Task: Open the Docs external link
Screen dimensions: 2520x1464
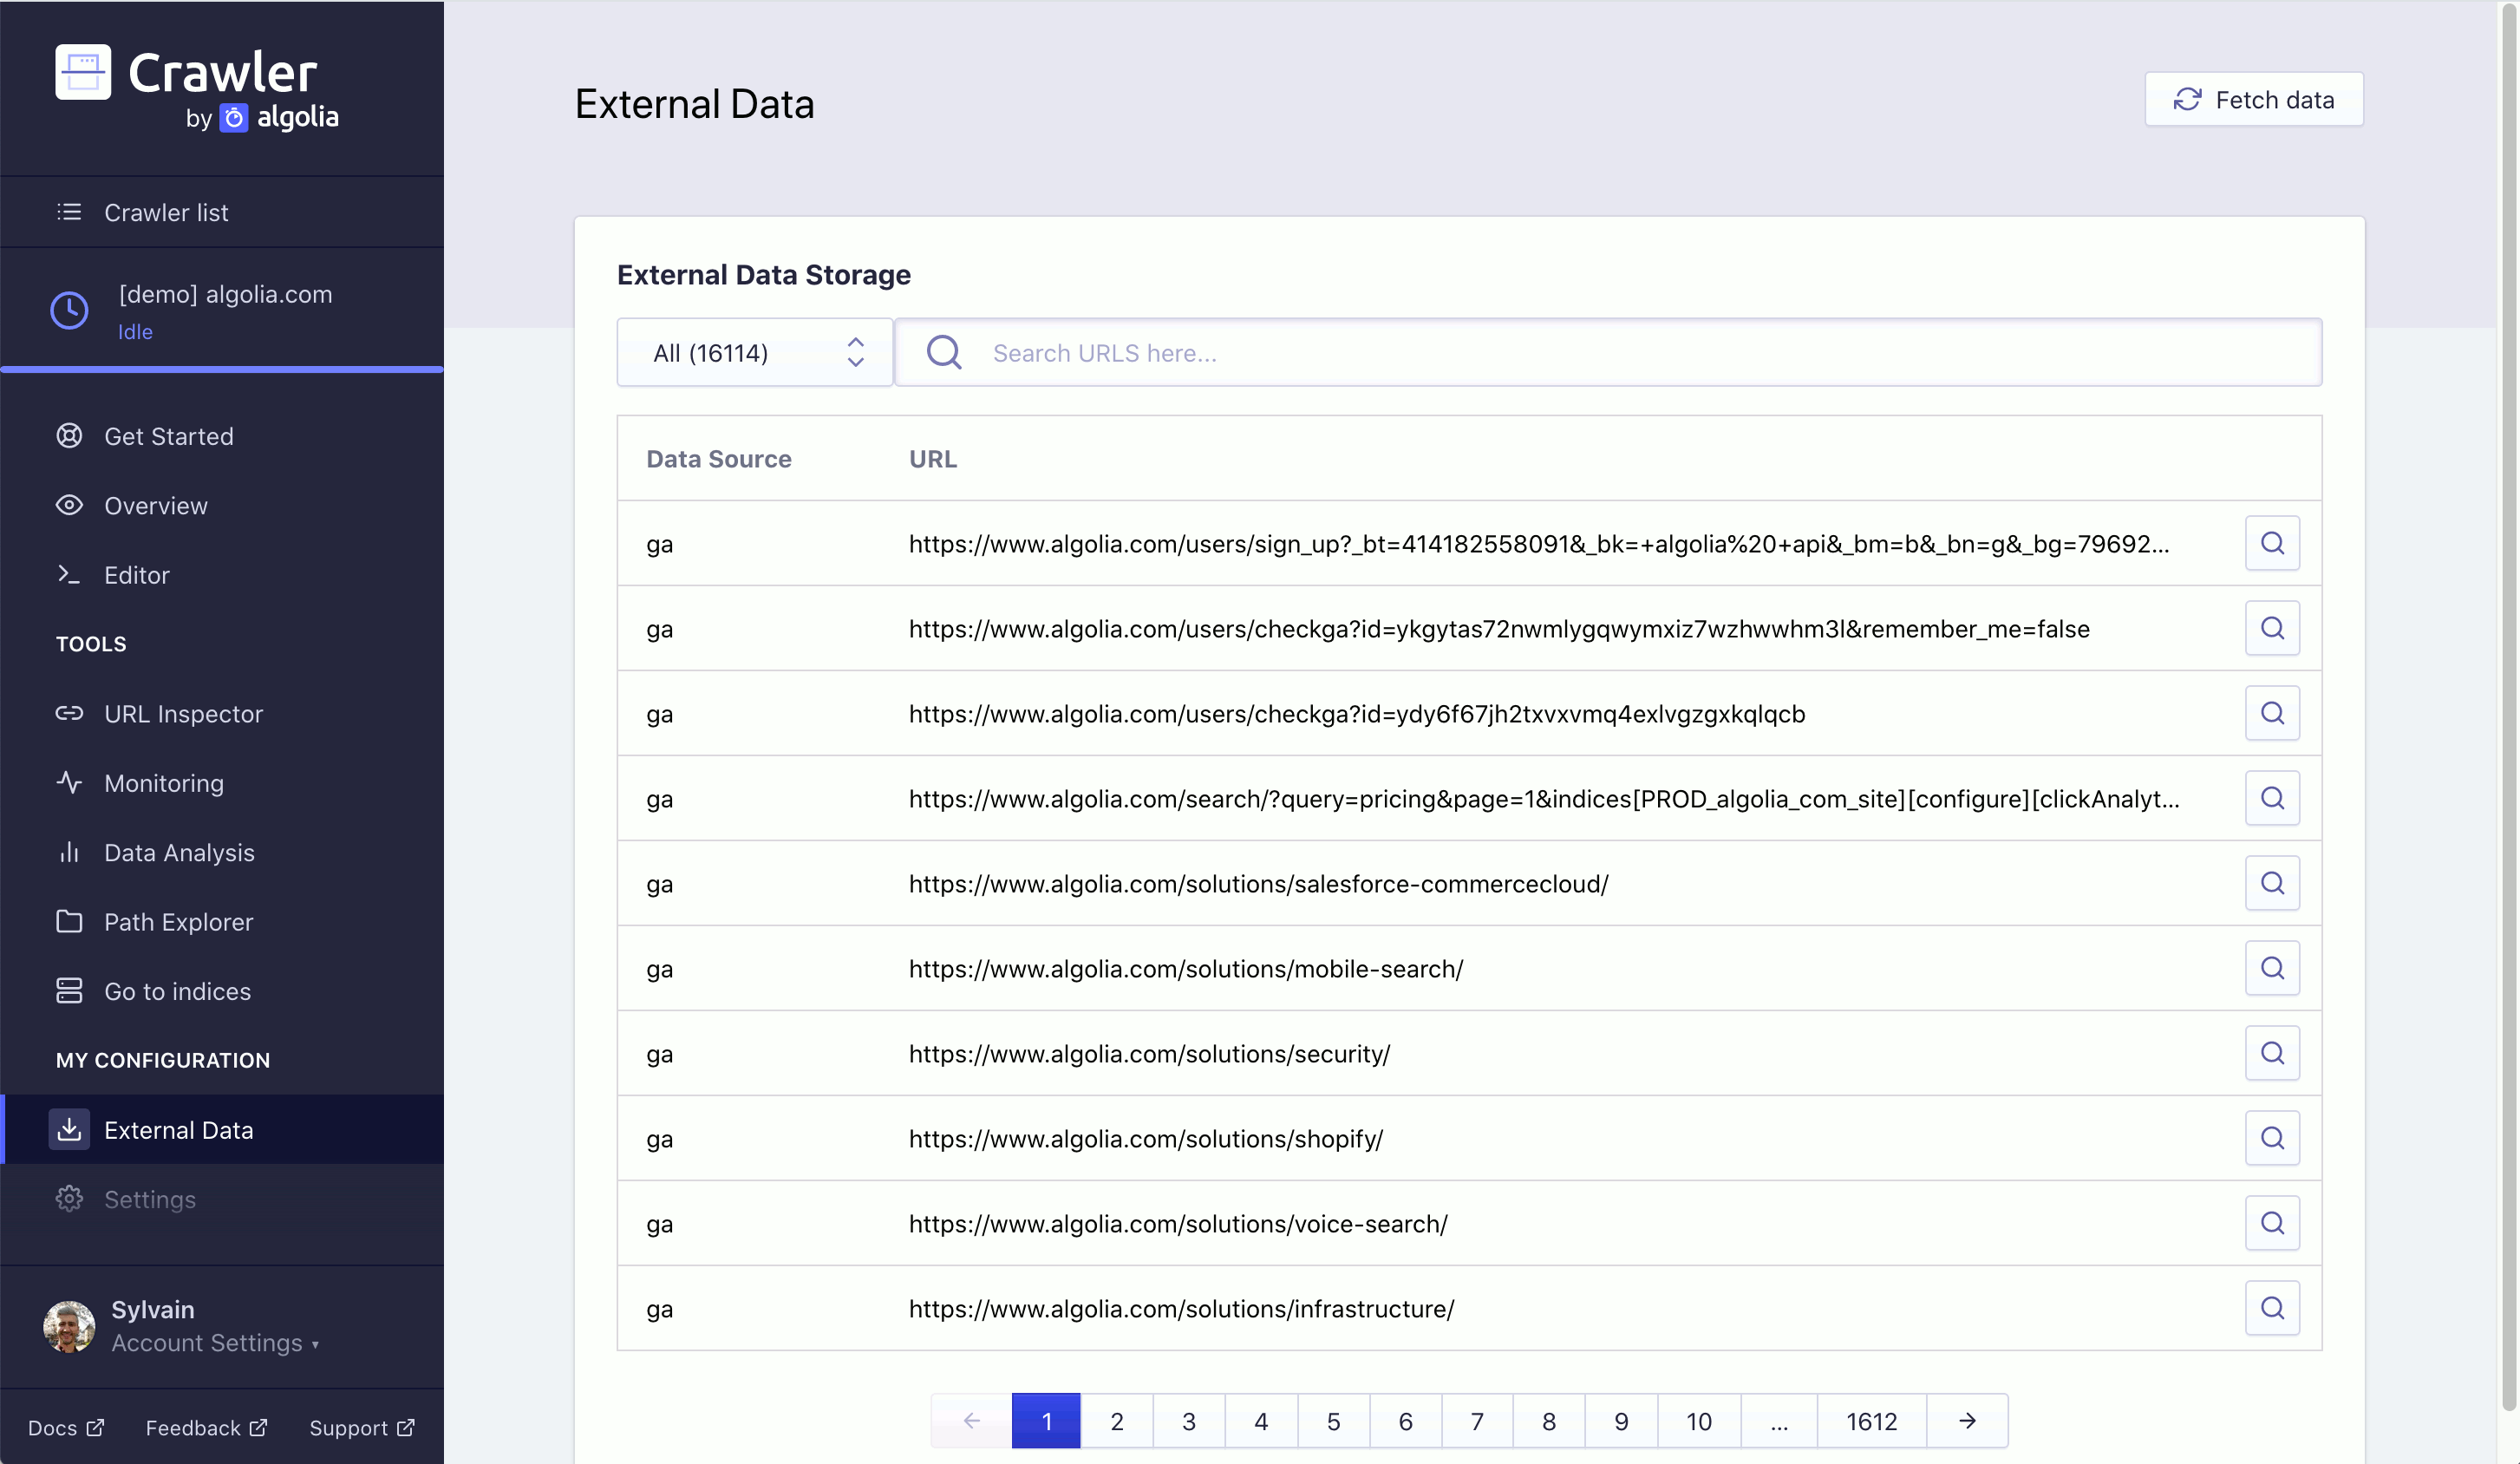Action: [x=66, y=1427]
